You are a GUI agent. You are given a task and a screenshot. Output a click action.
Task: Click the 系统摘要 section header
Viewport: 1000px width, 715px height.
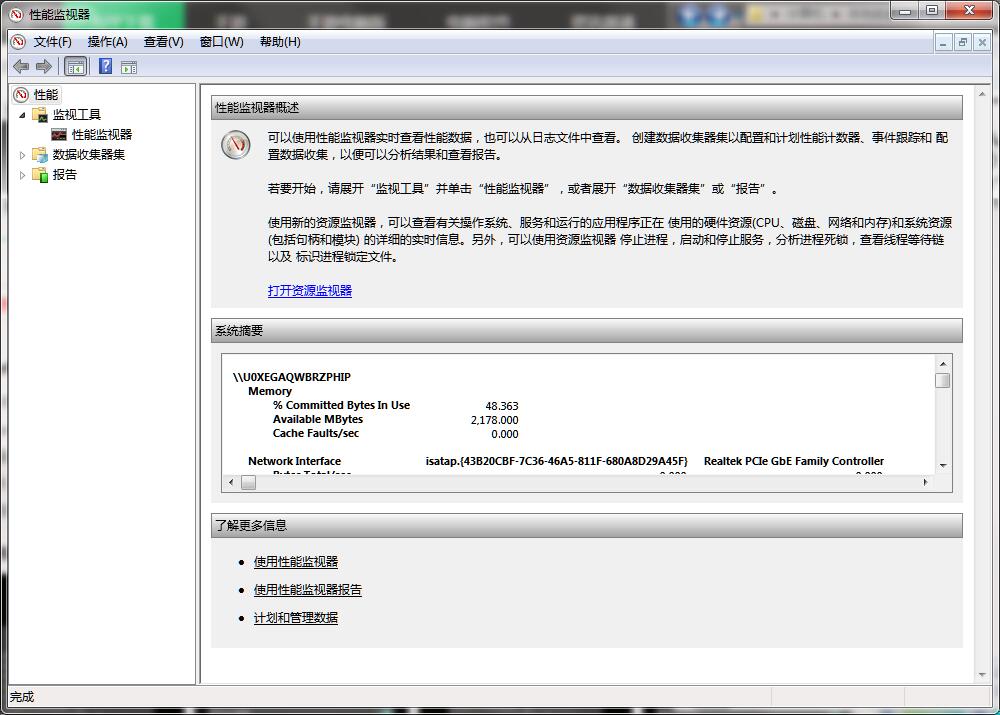(587, 331)
